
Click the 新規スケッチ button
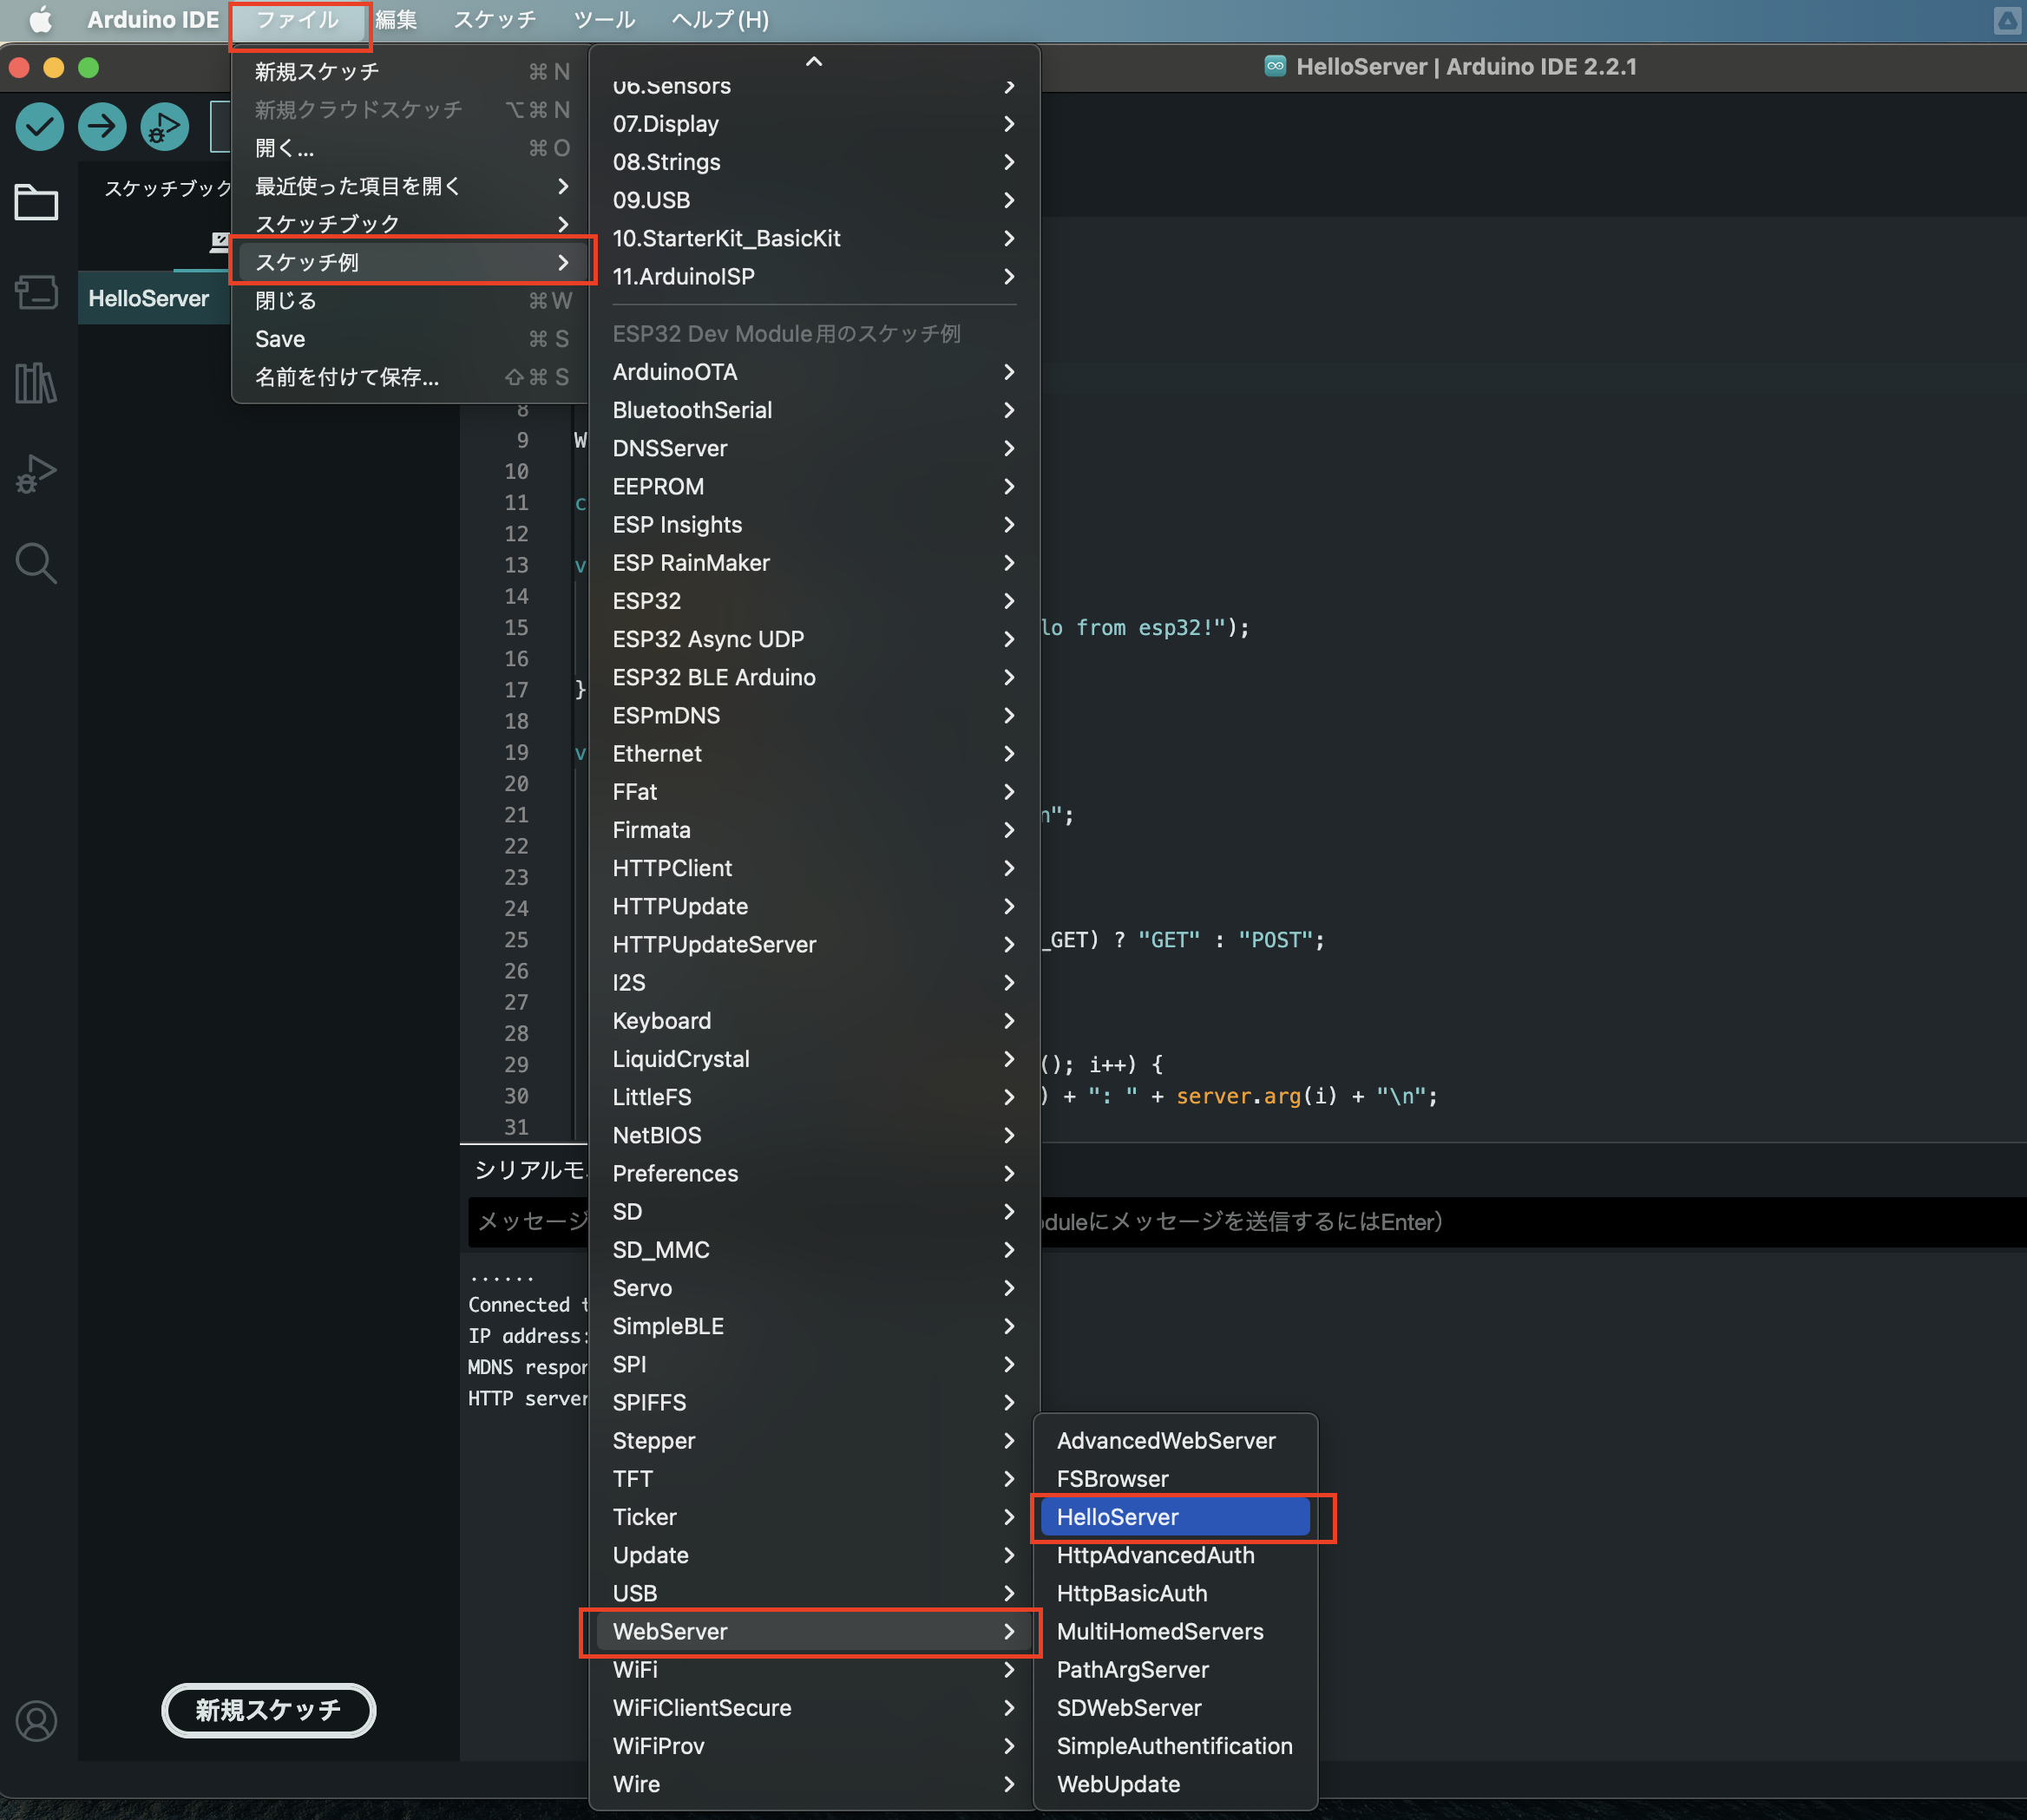[x=268, y=1710]
